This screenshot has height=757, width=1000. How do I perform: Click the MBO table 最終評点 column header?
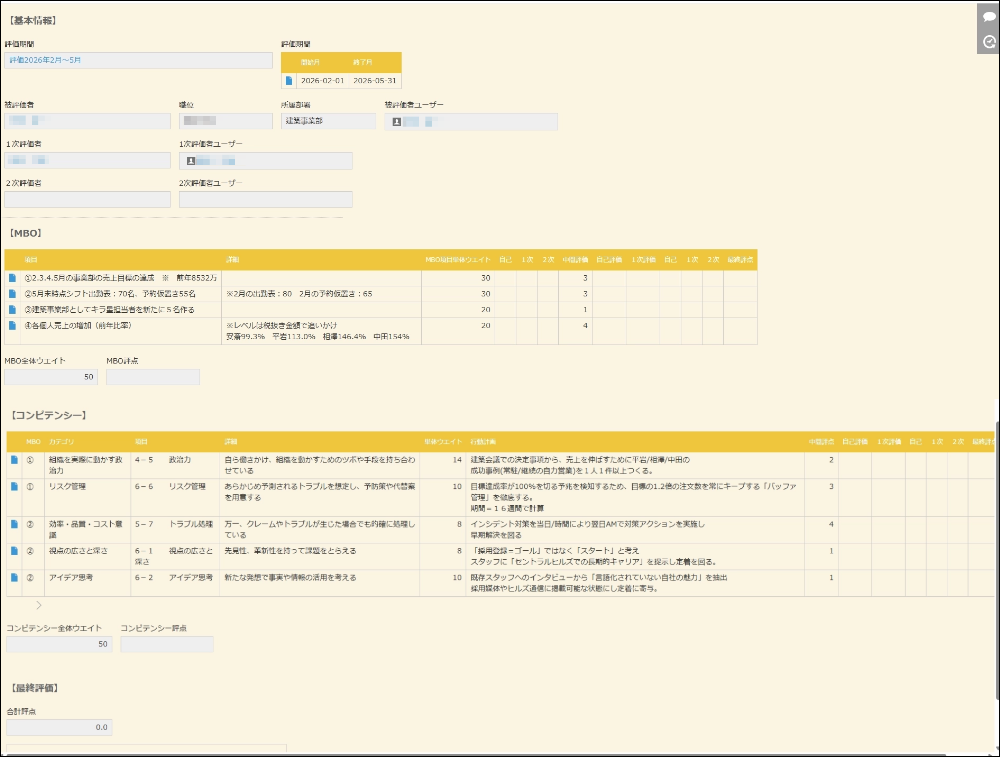pyautogui.click(x=740, y=260)
